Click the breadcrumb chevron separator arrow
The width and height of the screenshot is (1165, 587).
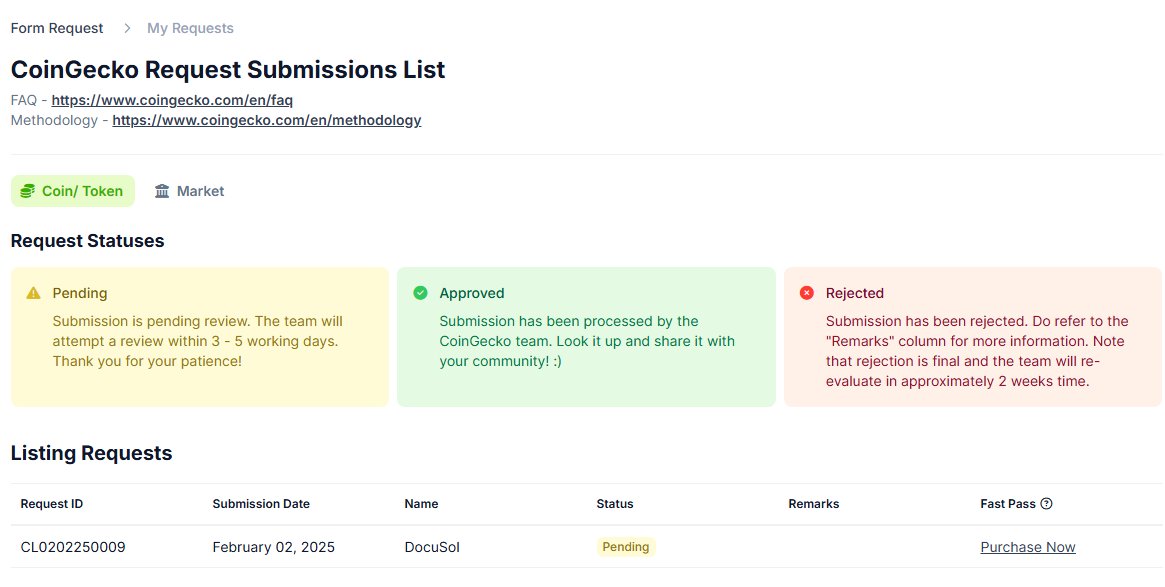127,28
